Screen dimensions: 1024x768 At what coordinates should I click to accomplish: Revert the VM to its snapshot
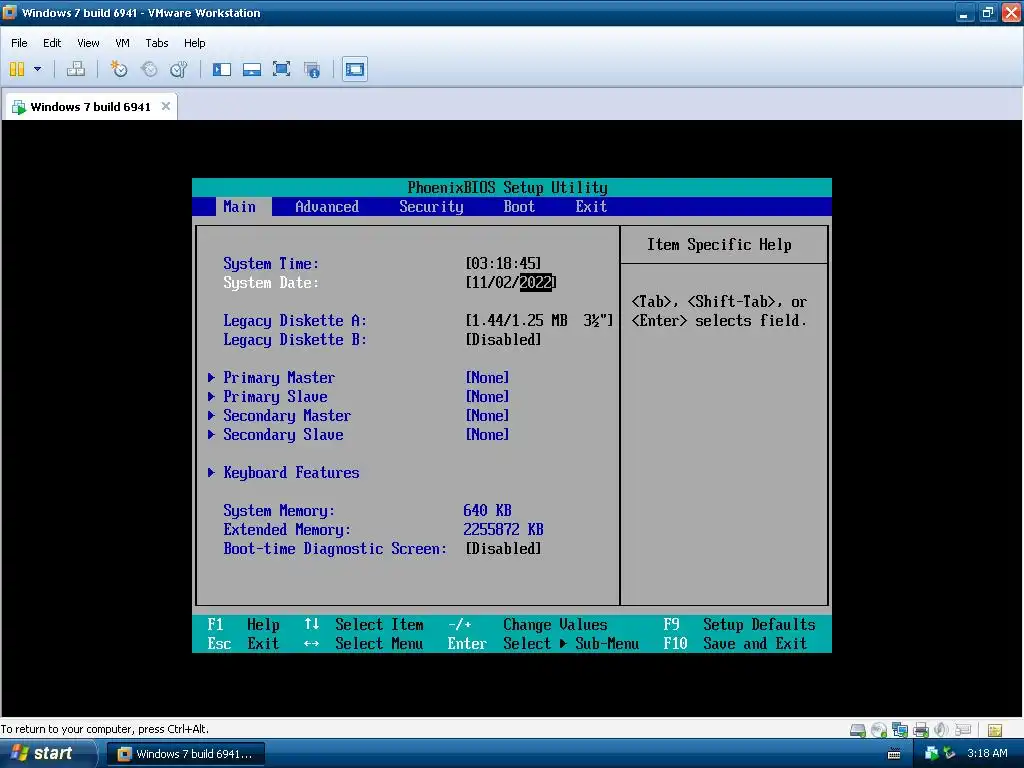click(x=149, y=69)
